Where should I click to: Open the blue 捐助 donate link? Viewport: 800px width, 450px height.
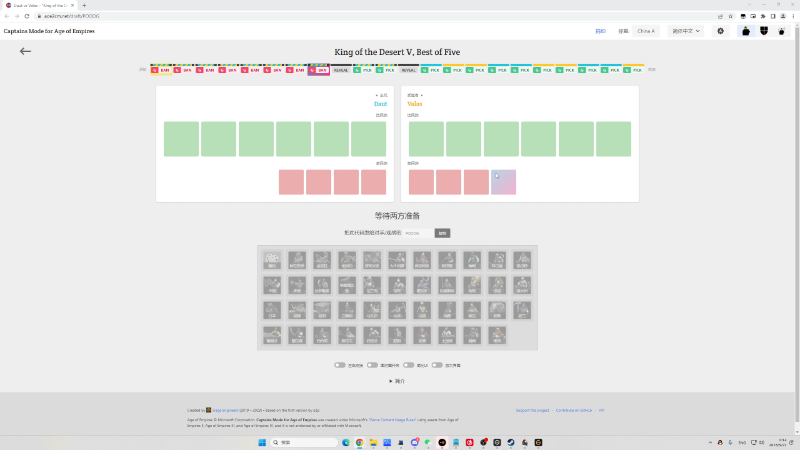coord(601,31)
